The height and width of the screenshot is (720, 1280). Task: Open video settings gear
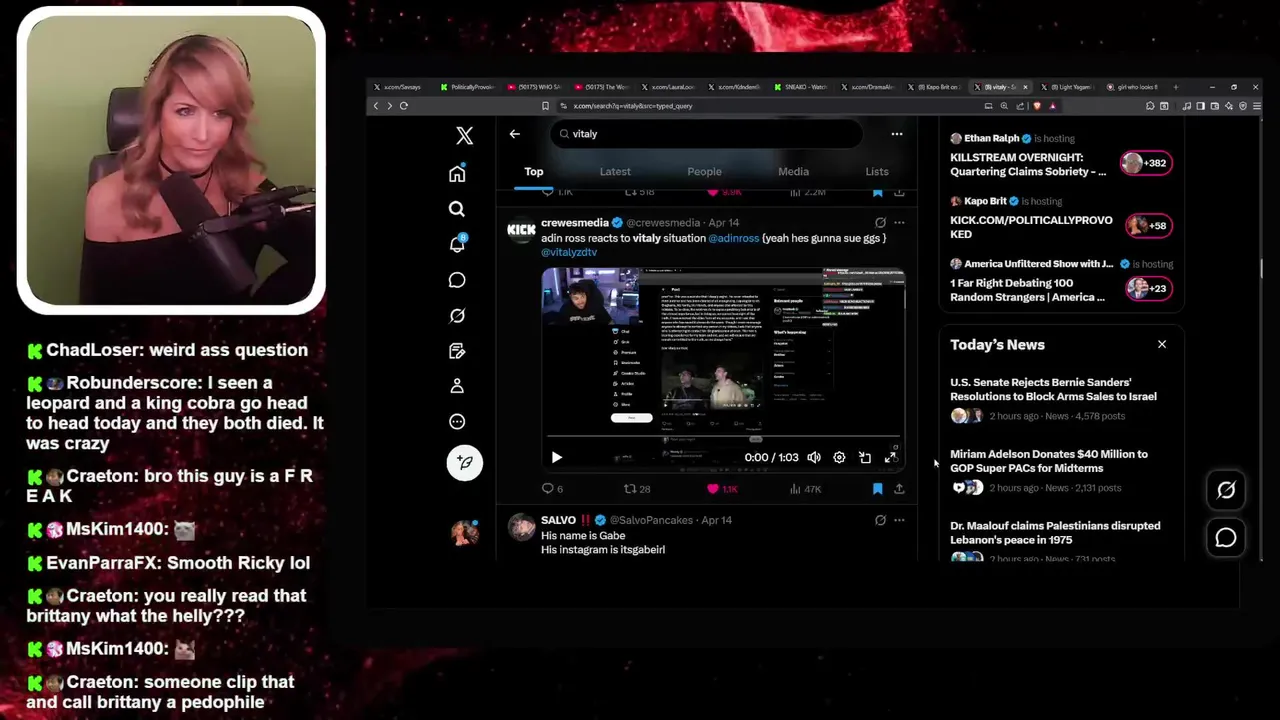pos(839,458)
